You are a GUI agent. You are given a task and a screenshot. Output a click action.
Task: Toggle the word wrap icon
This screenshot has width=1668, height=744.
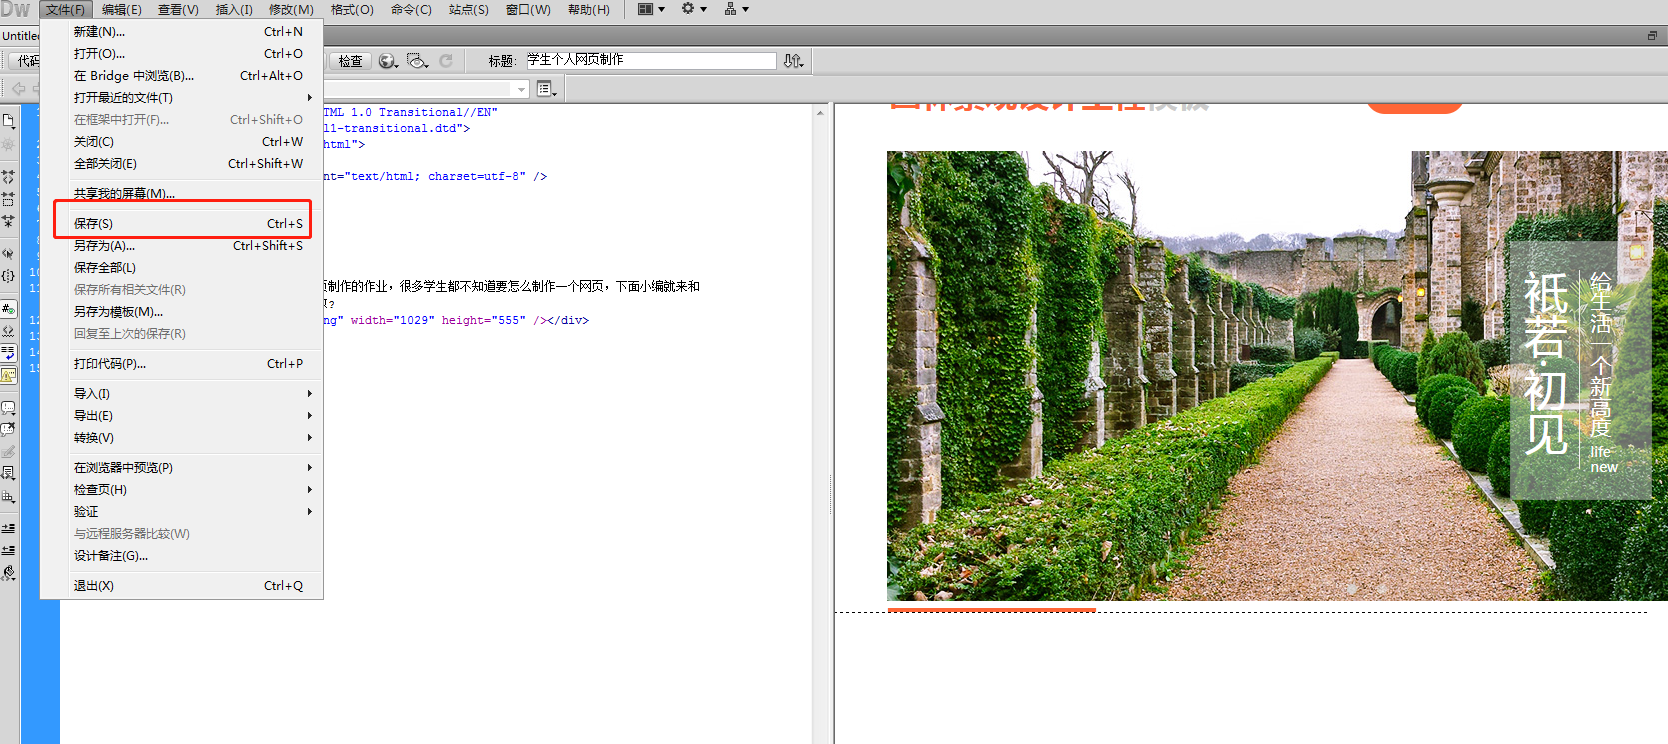8,353
